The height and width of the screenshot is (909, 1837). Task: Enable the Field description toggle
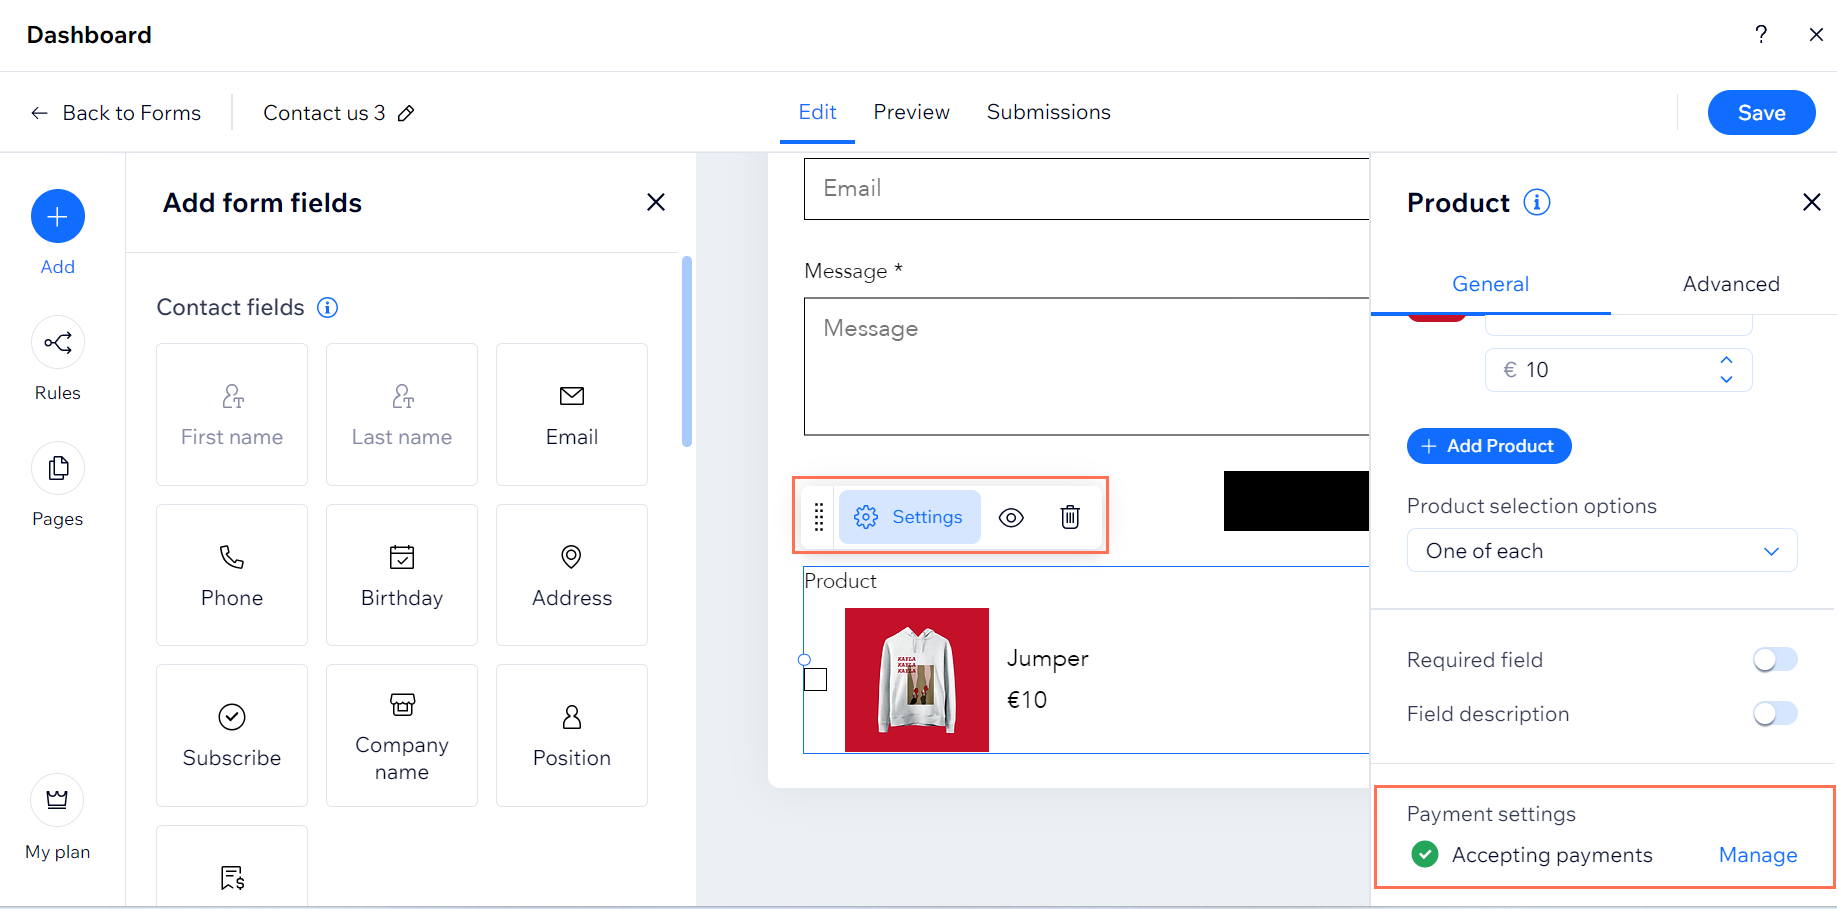pos(1775,714)
